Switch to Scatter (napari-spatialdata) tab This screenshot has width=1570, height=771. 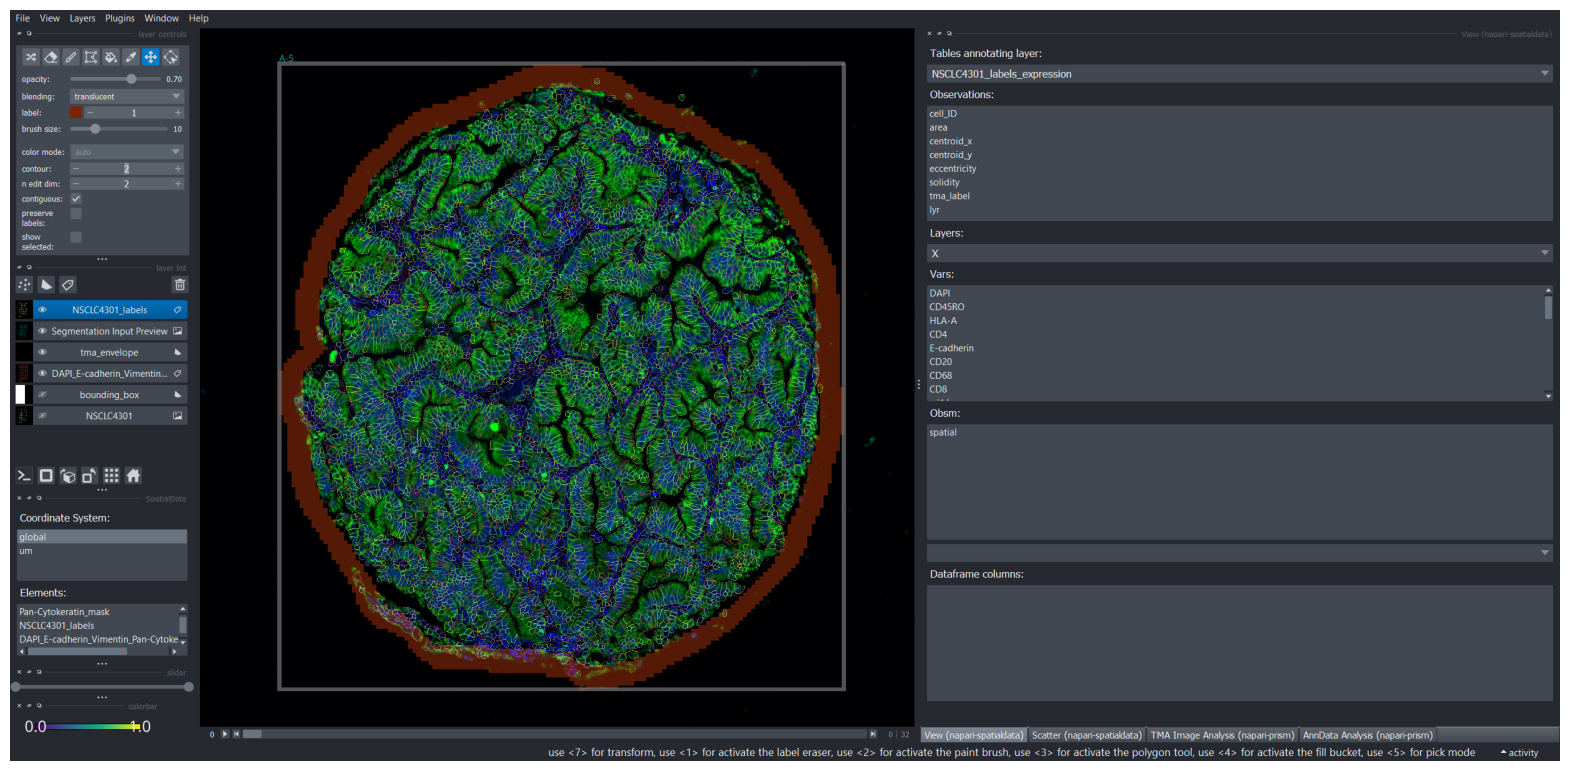pyautogui.click(x=1086, y=735)
